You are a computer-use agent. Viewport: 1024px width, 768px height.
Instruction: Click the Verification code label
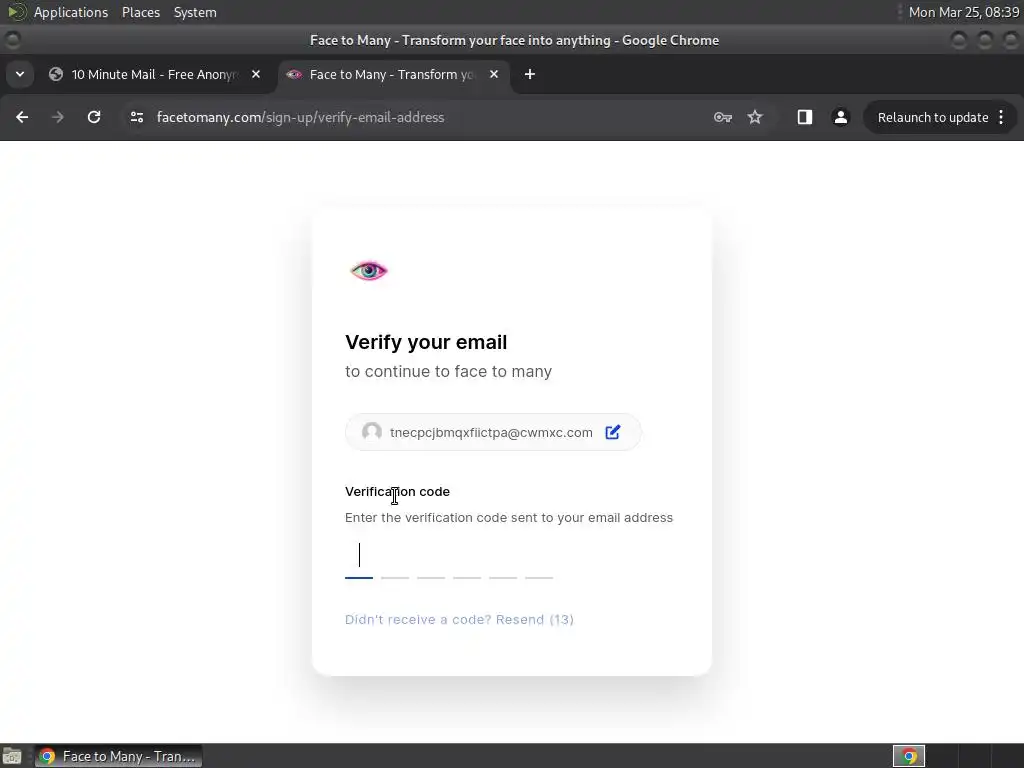(397, 491)
